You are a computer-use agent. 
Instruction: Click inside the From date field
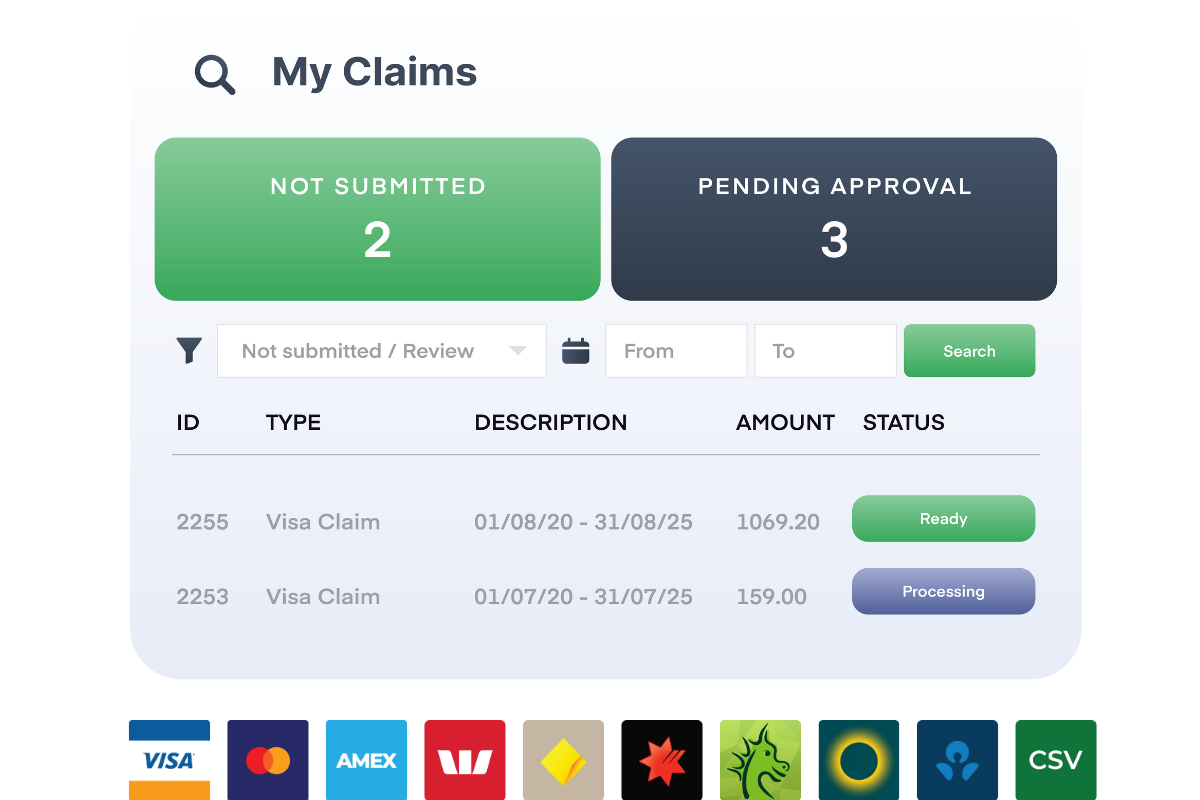tap(675, 351)
